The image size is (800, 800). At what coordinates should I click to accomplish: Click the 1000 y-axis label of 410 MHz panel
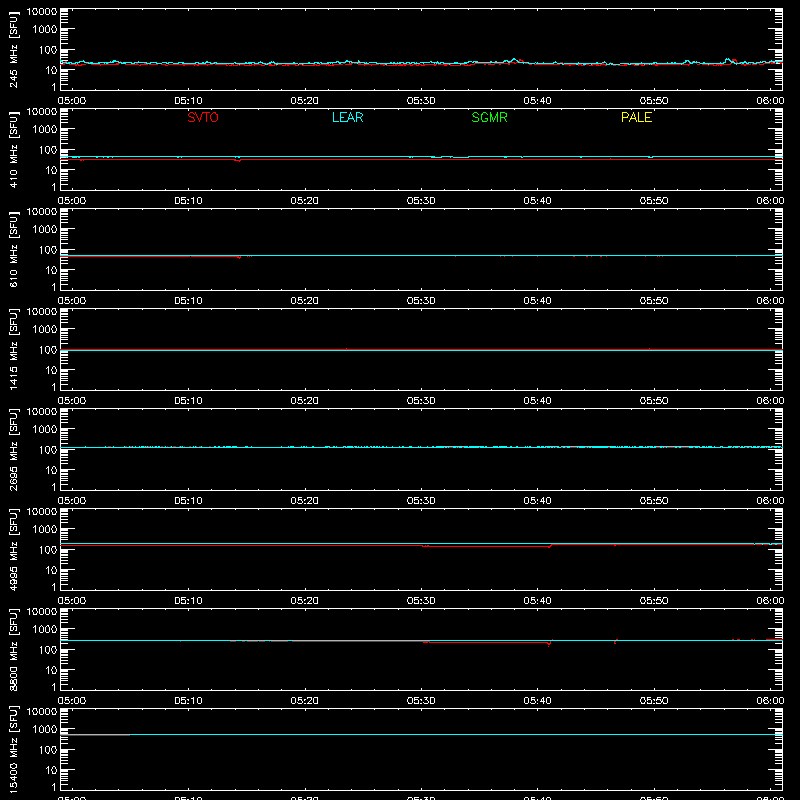coord(45,130)
